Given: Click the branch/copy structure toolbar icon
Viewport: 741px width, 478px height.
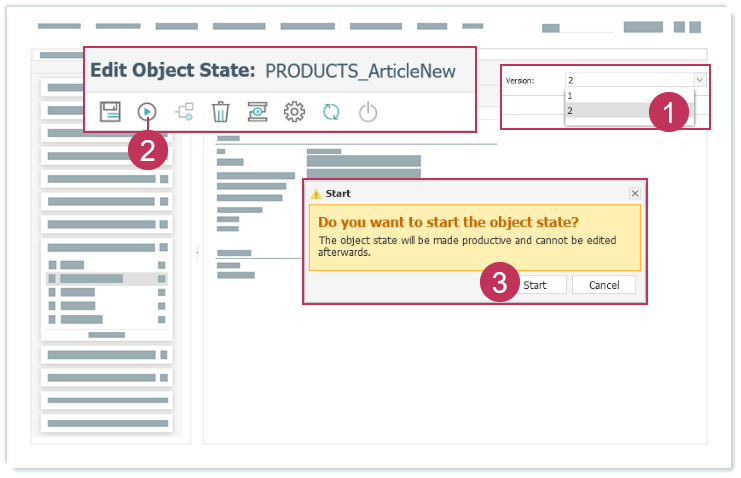Looking at the screenshot, I should click(x=184, y=111).
